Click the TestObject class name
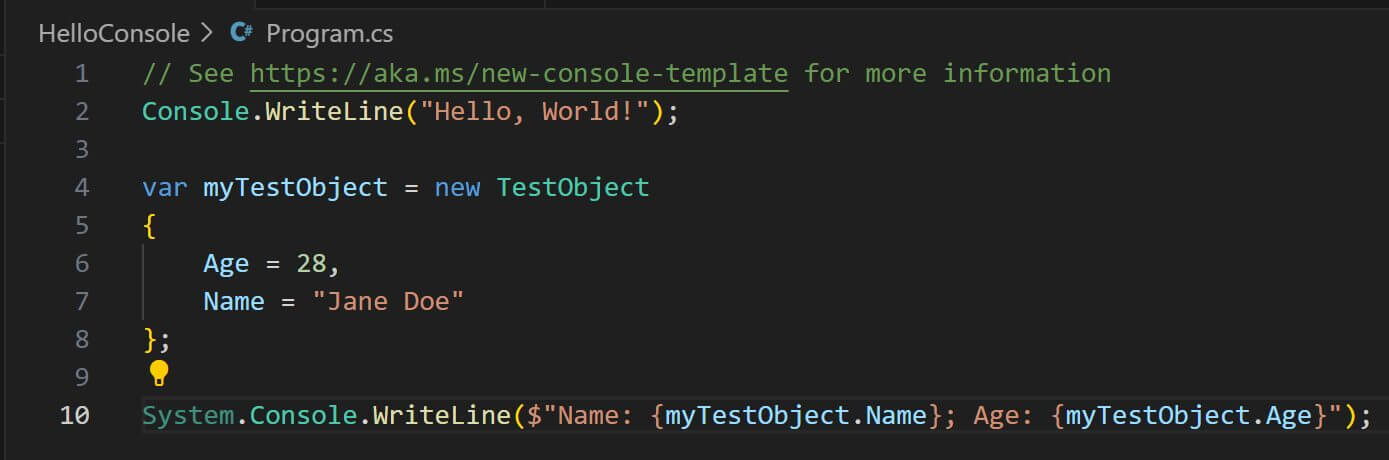Viewport: 1389px width, 460px height. pos(573,187)
